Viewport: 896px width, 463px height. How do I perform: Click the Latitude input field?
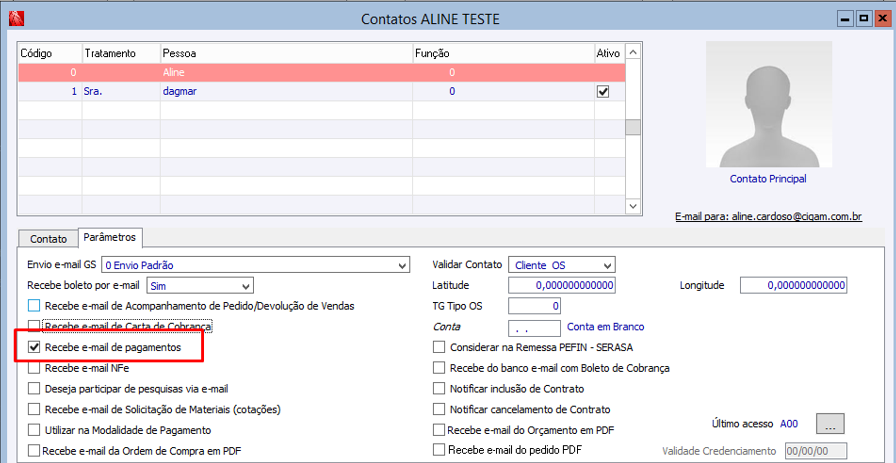pos(561,286)
